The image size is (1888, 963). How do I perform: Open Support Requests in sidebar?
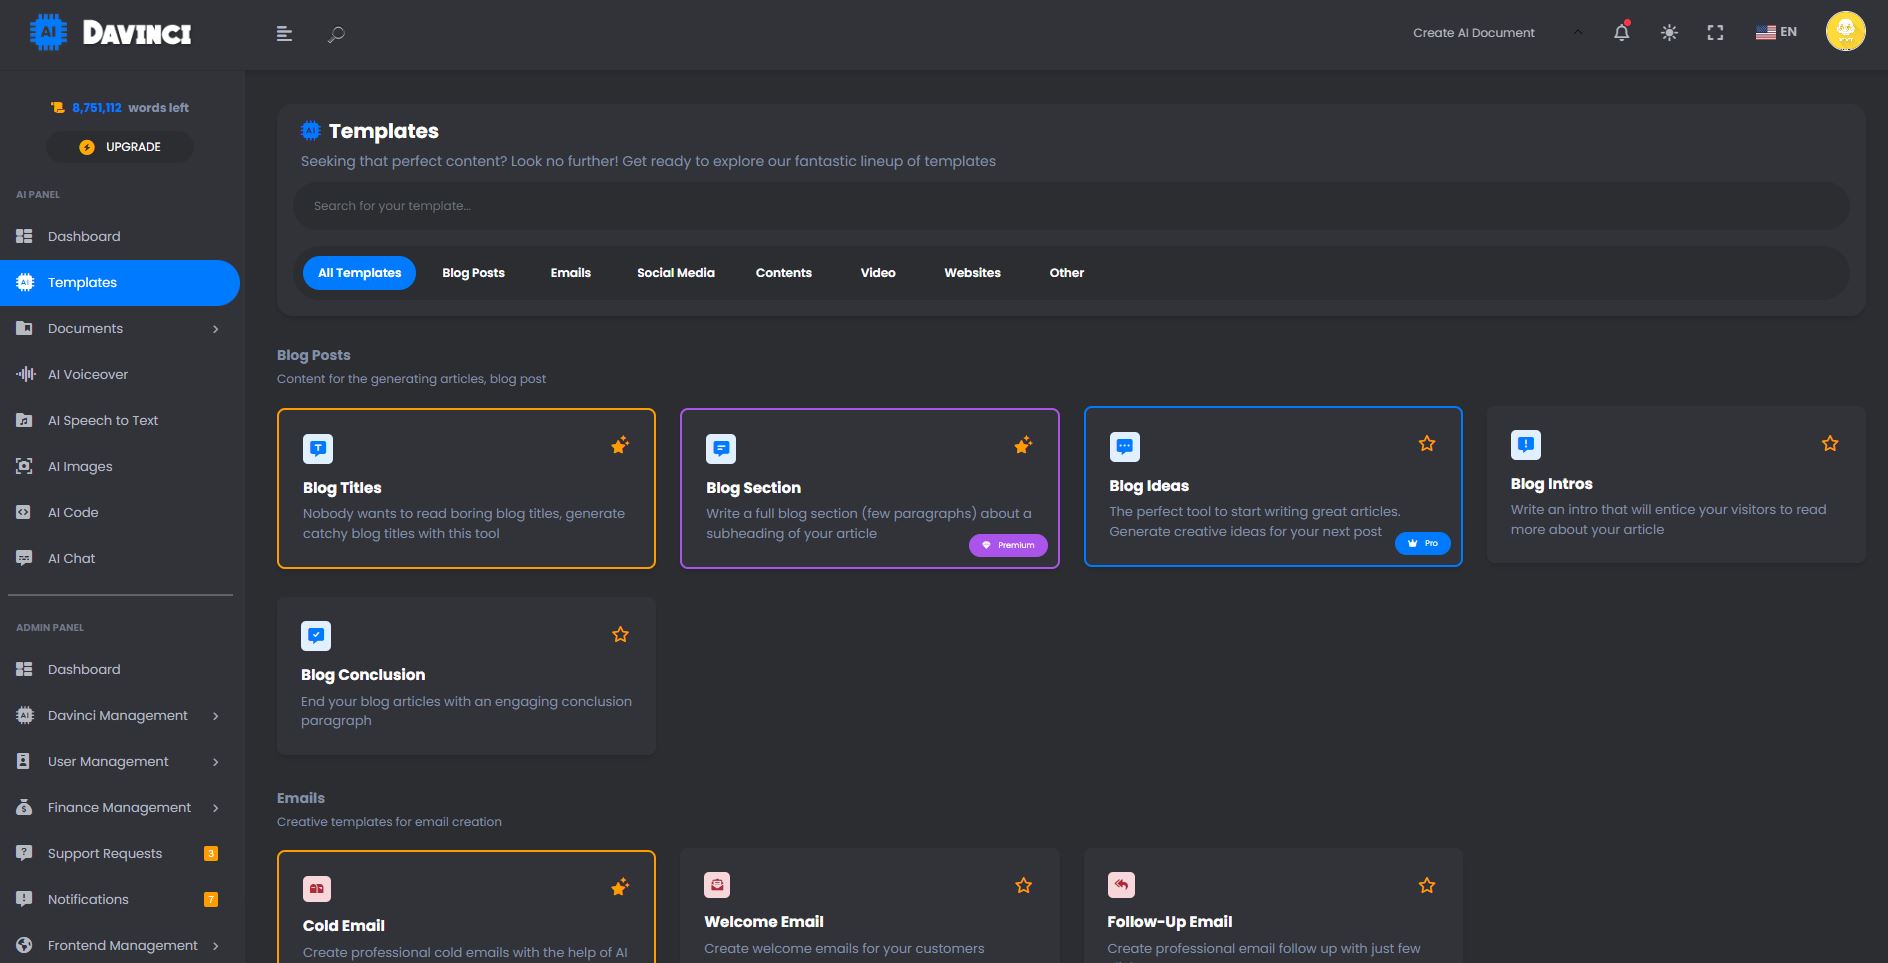click(120, 853)
